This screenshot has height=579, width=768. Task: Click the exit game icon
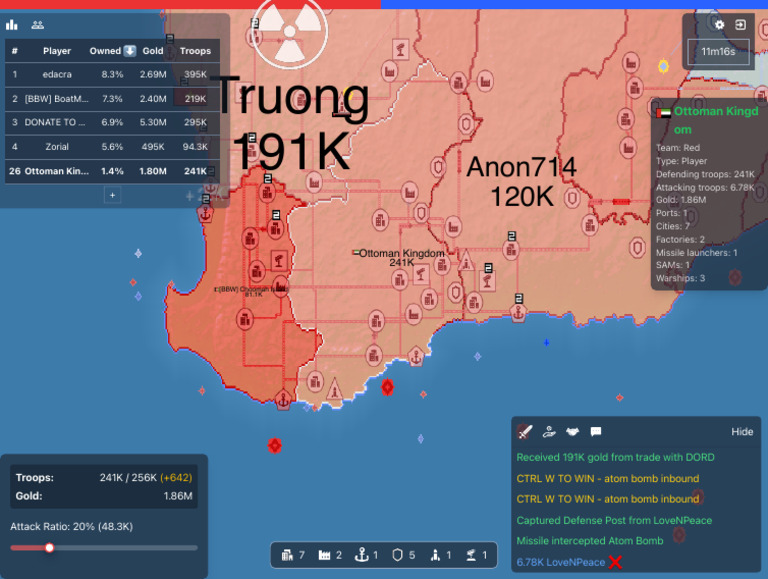[741, 24]
